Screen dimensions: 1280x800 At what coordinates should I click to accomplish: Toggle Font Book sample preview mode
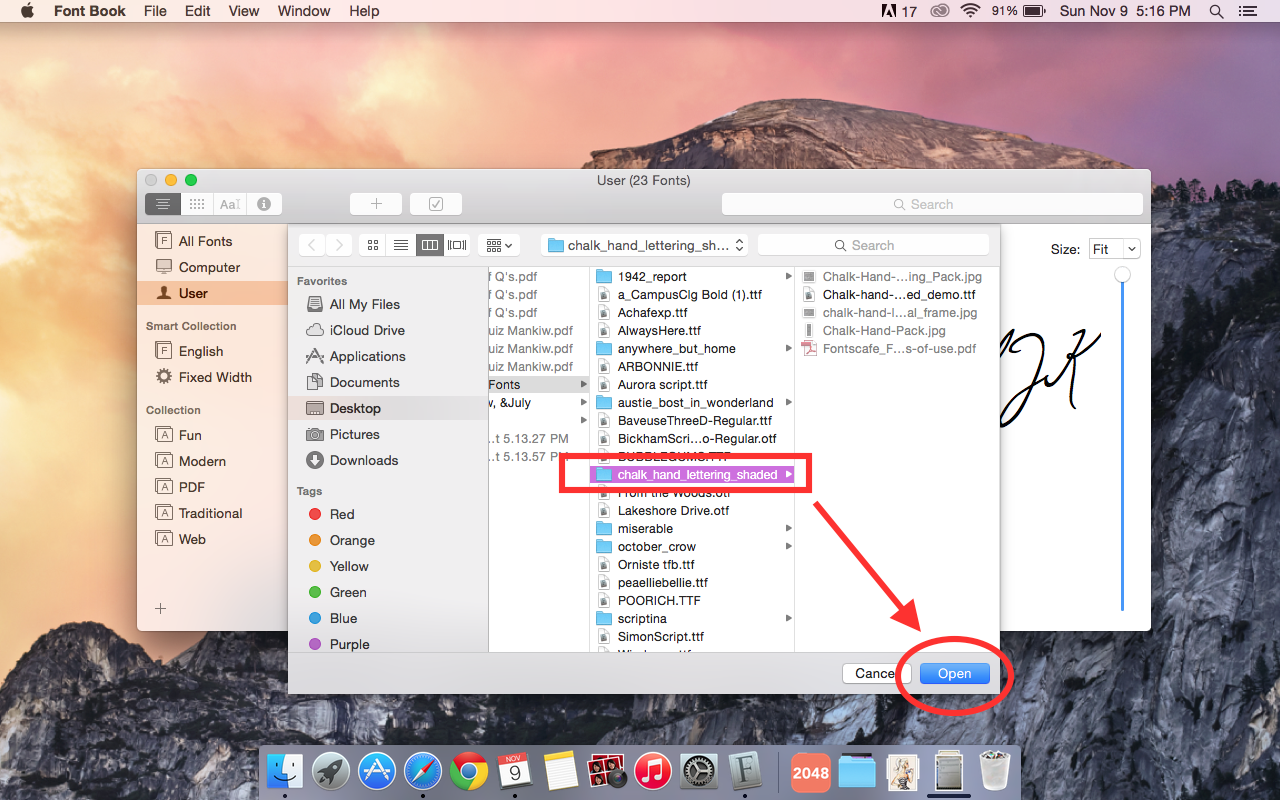pyautogui.click(x=163, y=204)
